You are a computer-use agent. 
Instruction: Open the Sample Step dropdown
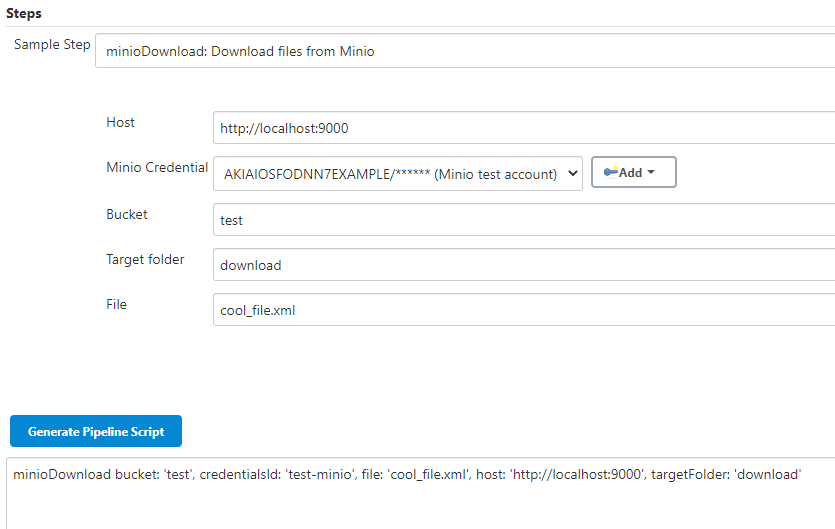click(x=465, y=51)
